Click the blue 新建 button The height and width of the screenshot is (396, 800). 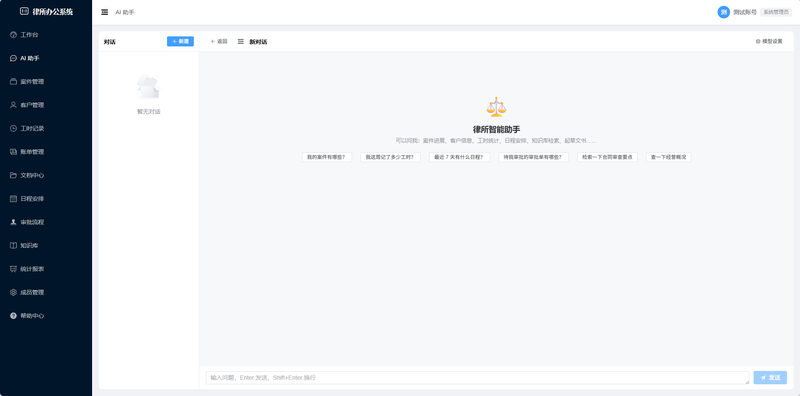180,41
